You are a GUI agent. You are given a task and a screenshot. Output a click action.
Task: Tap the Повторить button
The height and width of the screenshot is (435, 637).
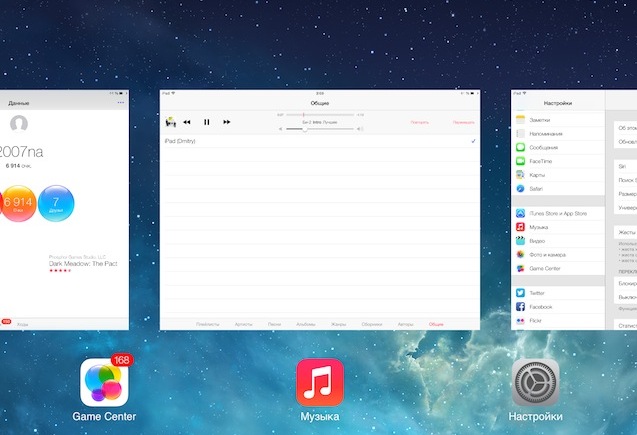click(x=420, y=122)
